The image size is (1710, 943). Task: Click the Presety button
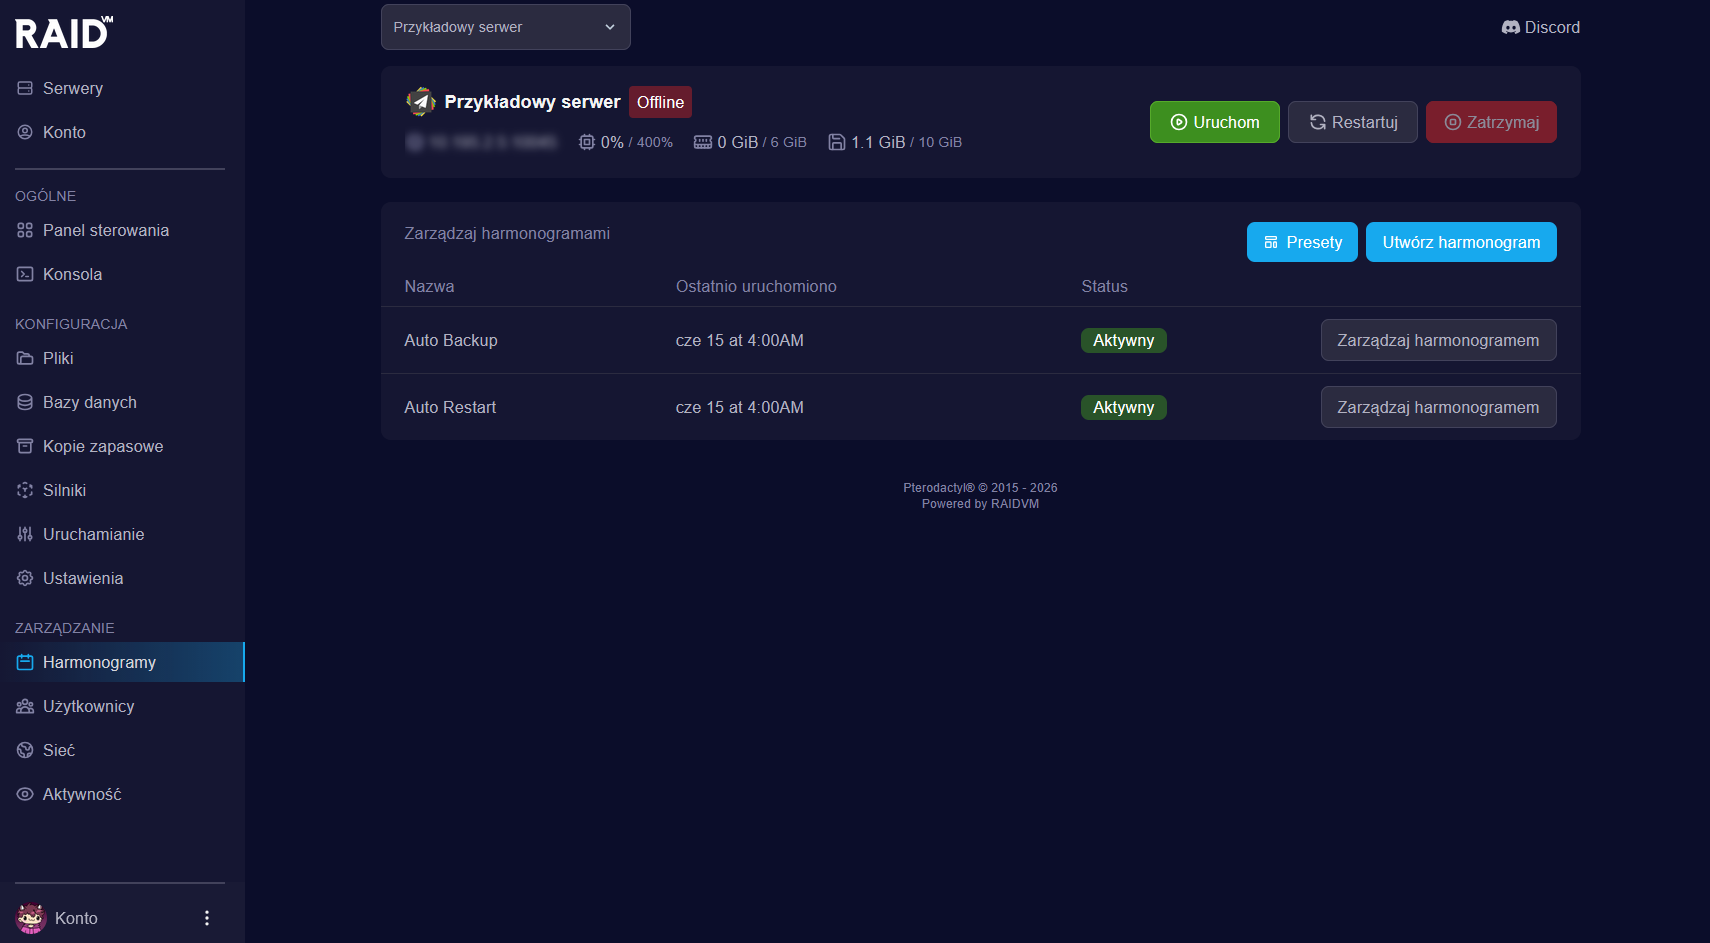click(x=1302, y=242)
